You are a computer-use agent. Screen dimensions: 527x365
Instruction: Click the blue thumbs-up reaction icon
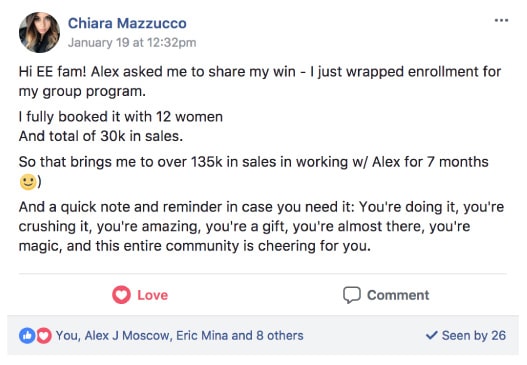pos(27,335)
